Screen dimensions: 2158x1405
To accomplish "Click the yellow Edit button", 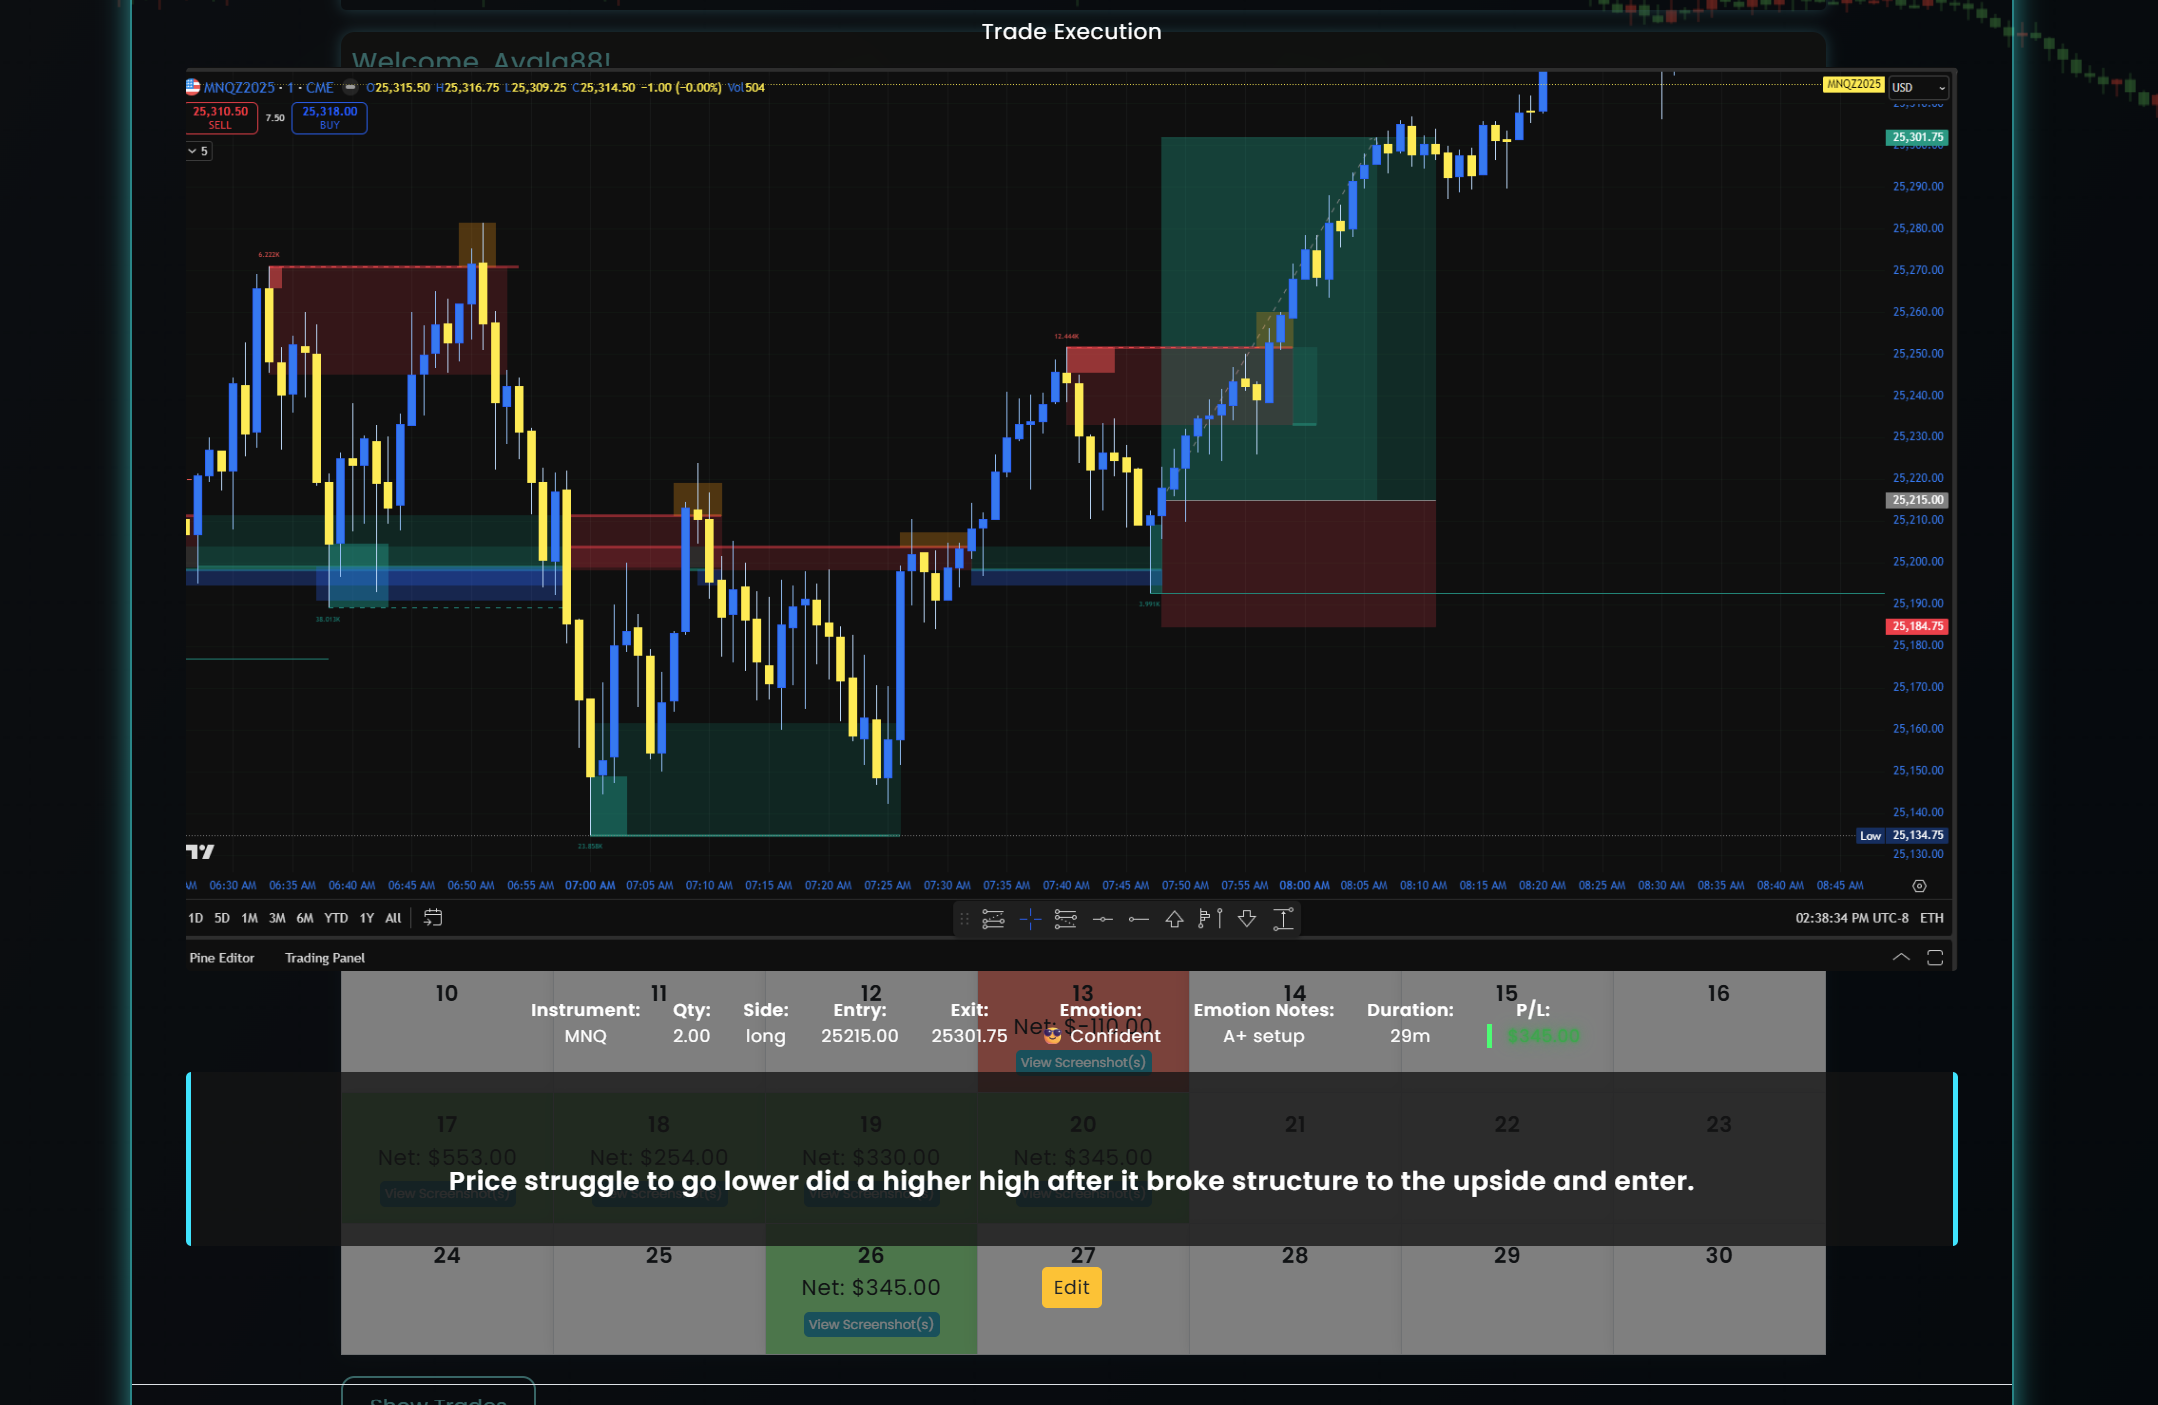I will 1071,1288.
